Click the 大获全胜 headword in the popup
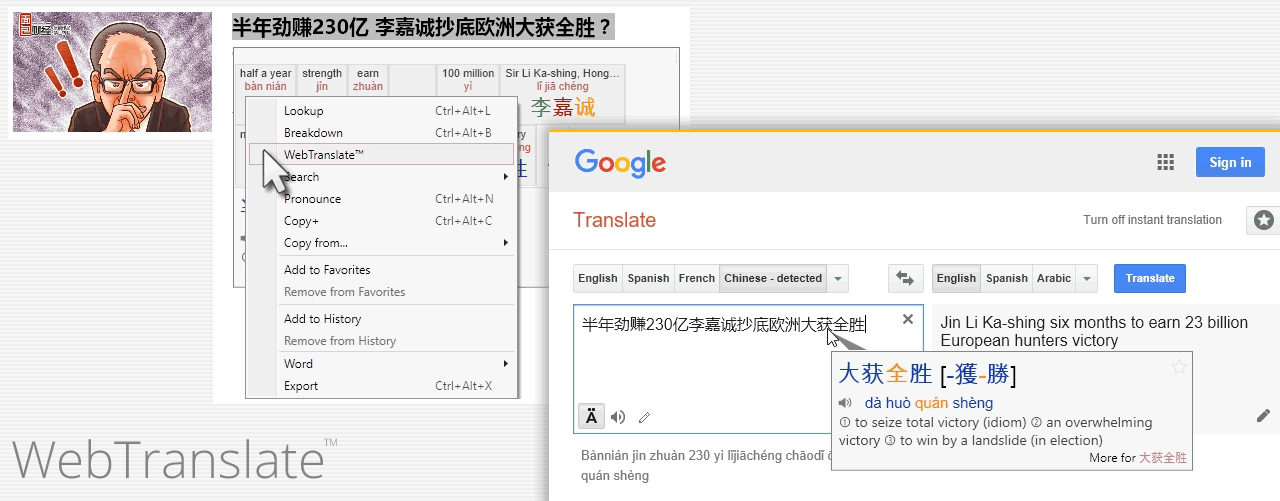The height and width of the screenshot is (501, 1280). pyautogui.click(x=884, y=375)
